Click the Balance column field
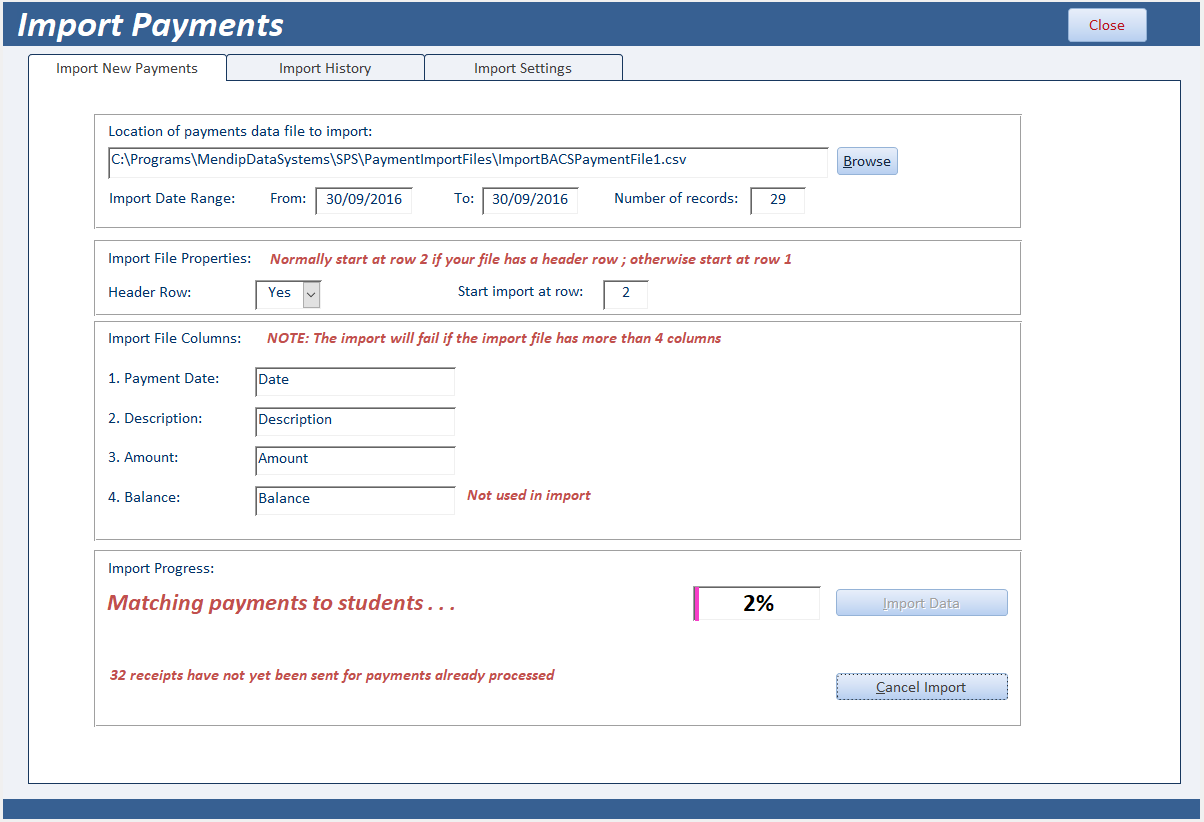Screen dimensions: 1204x822 click(x=355, y=500)
